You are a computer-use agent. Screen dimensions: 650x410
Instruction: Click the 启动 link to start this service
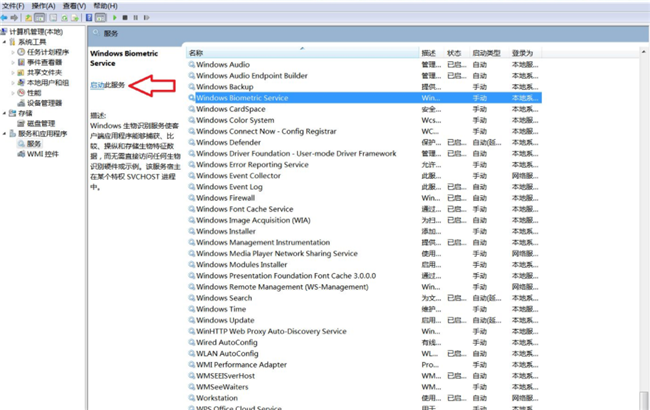tap(97, 86)
